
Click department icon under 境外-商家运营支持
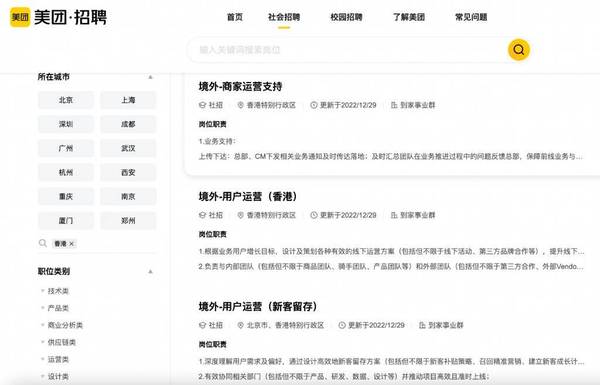(x=394, y=105)
